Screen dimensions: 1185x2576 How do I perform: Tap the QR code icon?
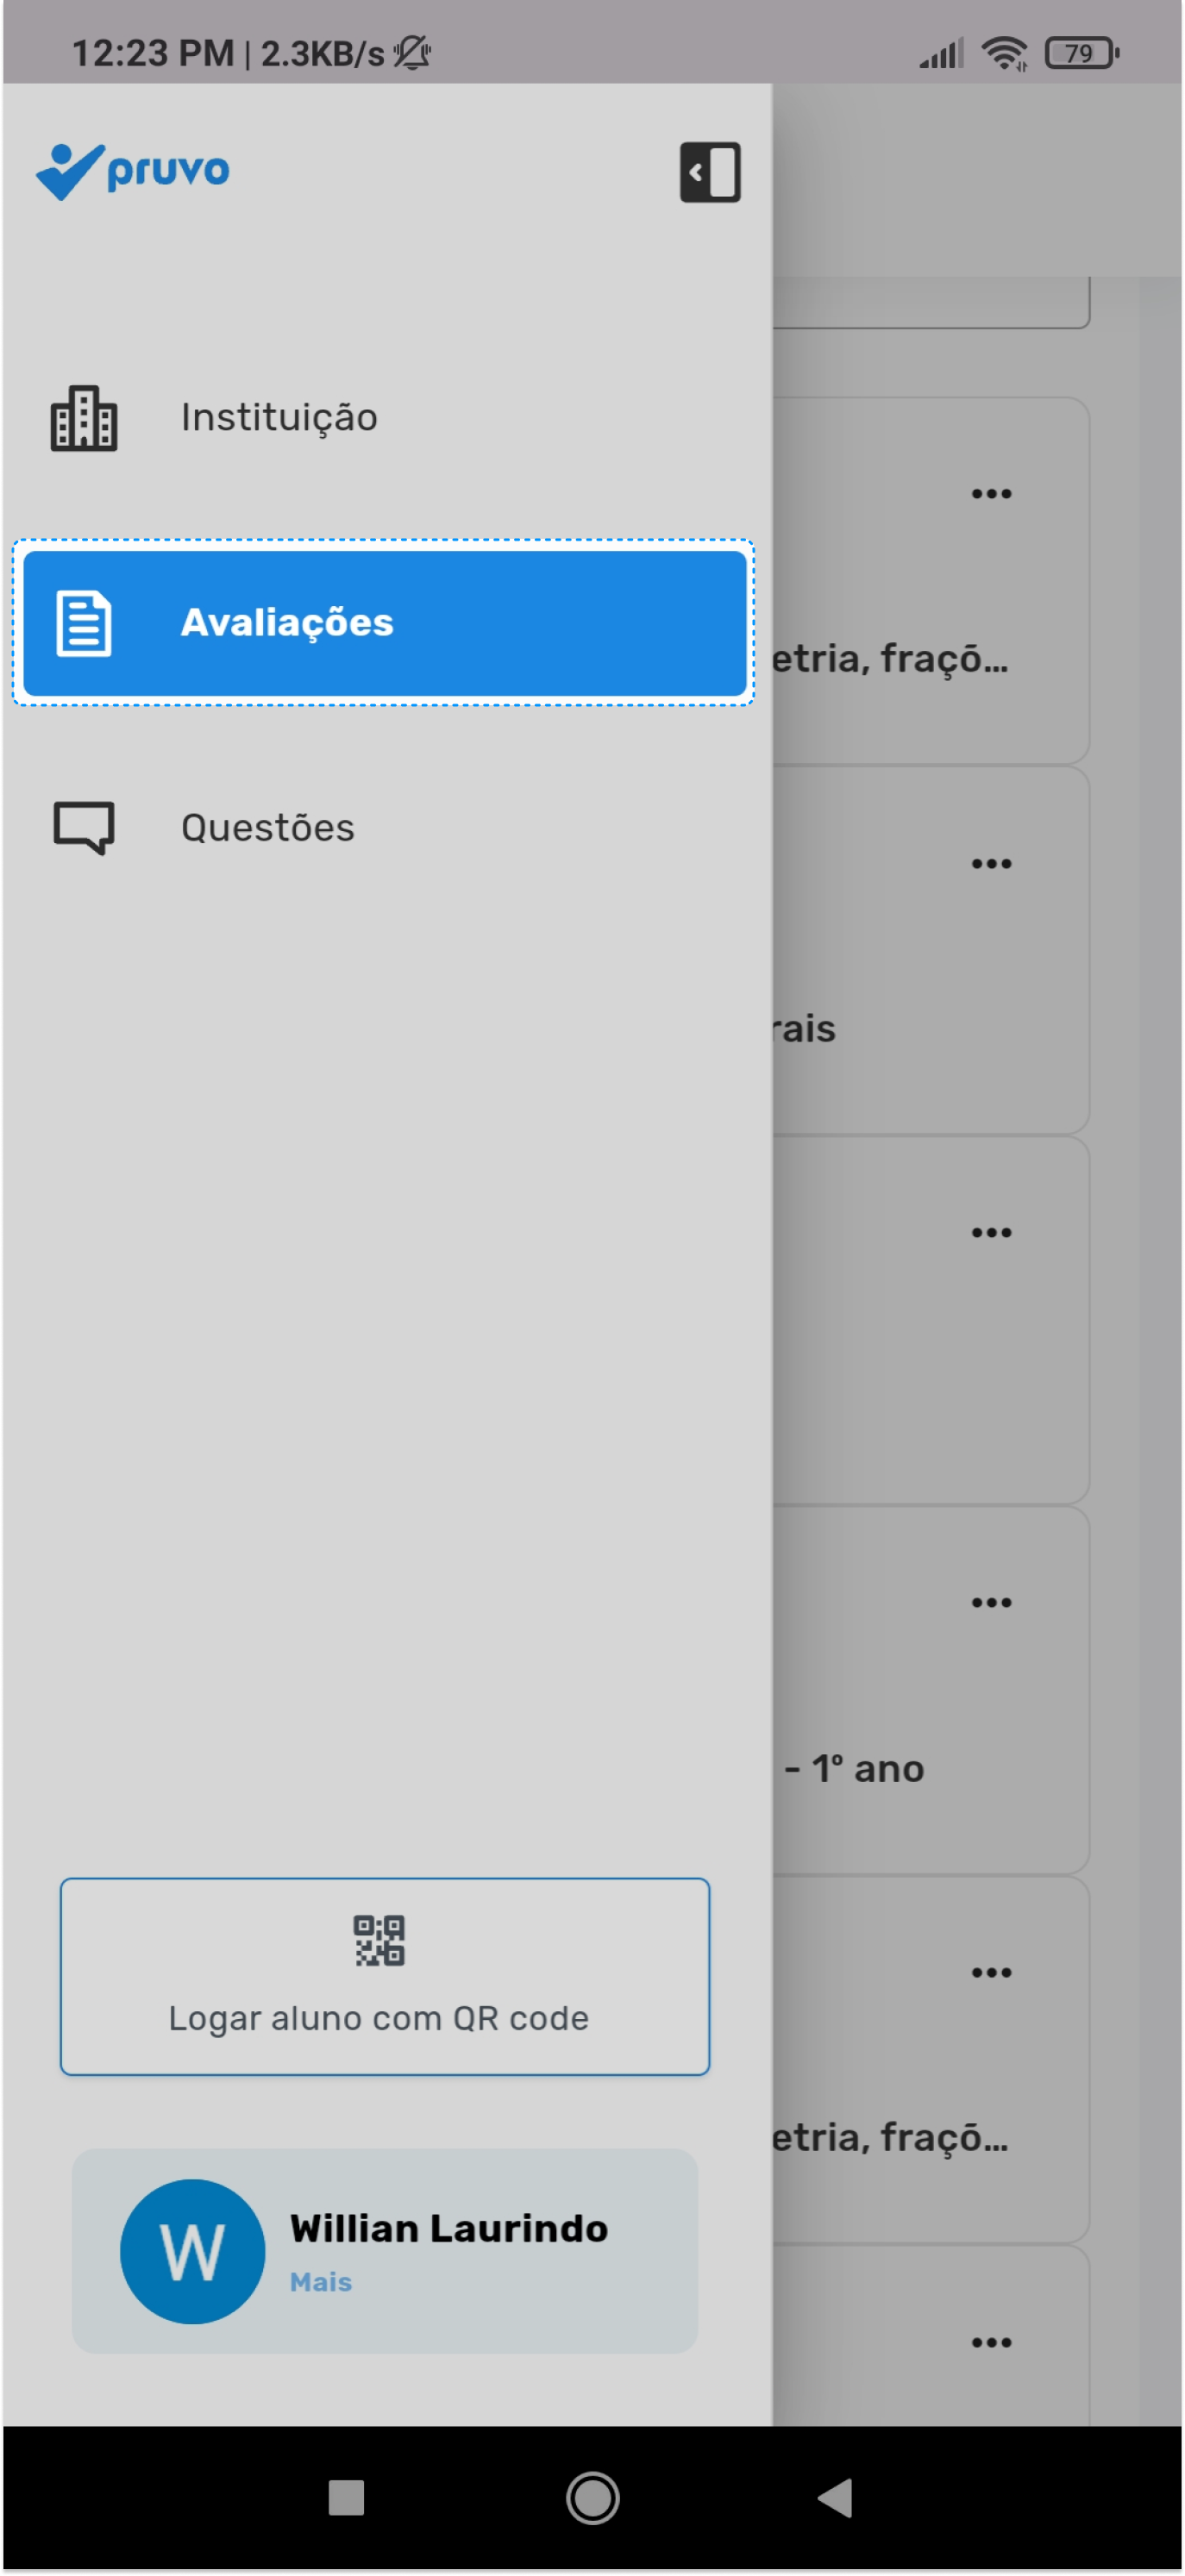(x=379, y=1940)
